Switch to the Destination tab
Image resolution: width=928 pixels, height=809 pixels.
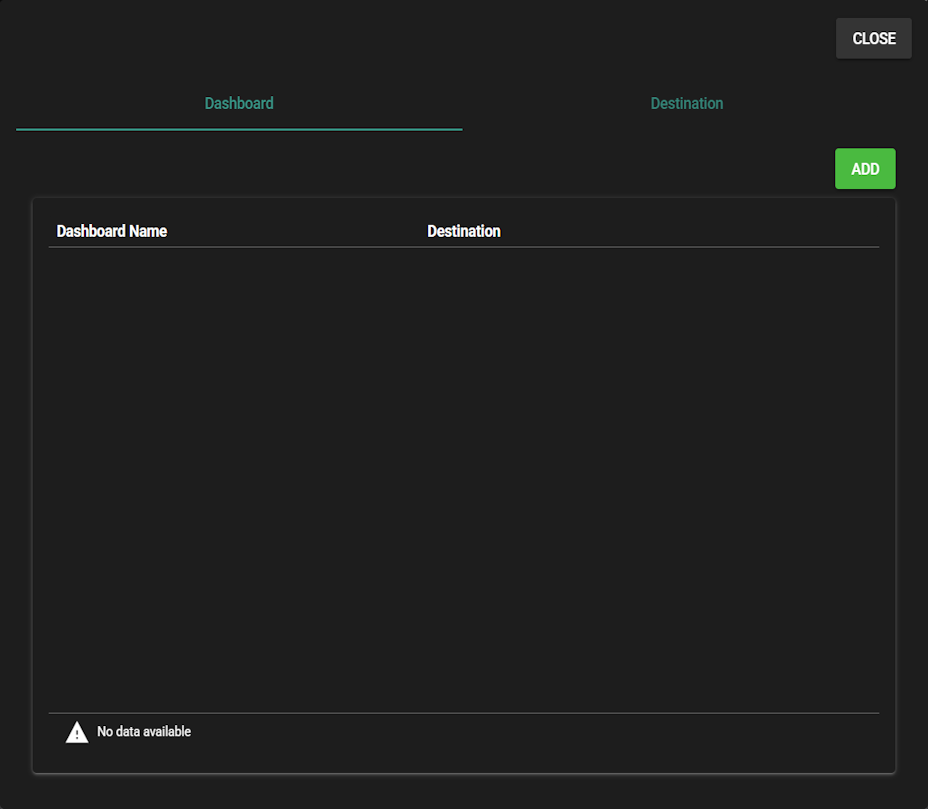686,104
